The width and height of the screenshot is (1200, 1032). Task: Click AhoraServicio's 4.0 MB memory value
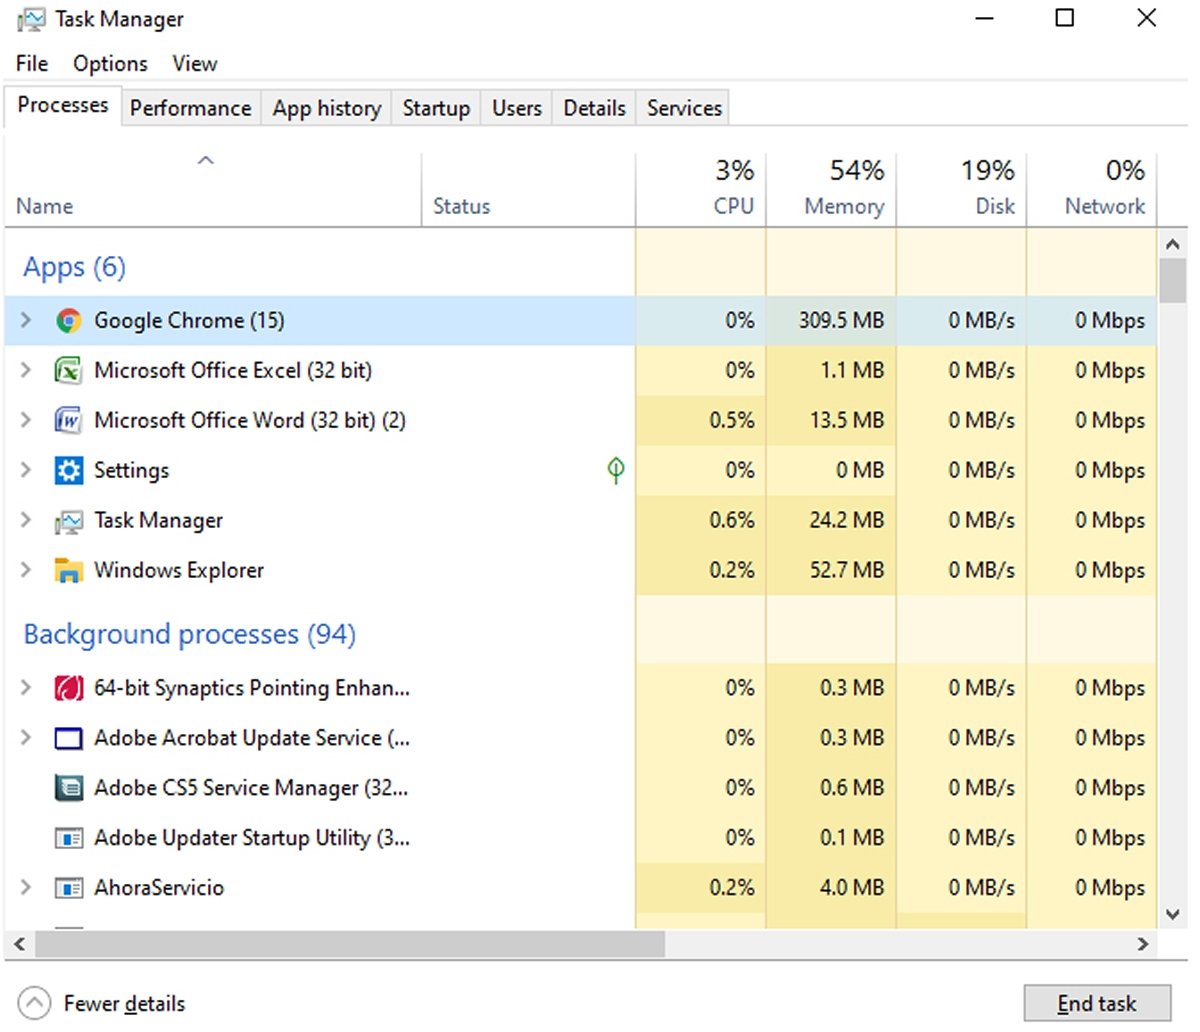point(852,887)
